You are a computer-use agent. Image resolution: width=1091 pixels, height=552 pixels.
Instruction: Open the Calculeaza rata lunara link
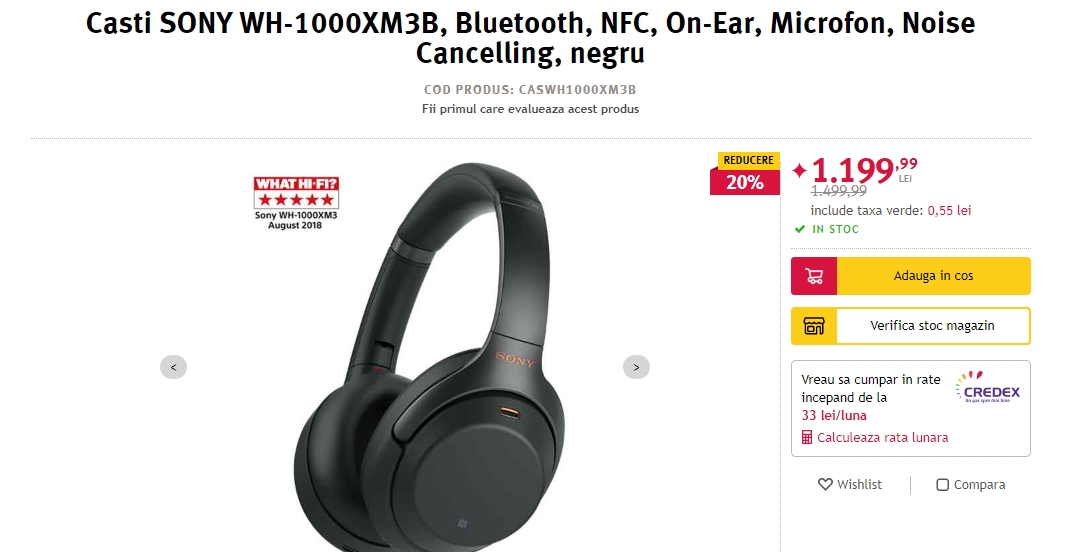[882, 438]
